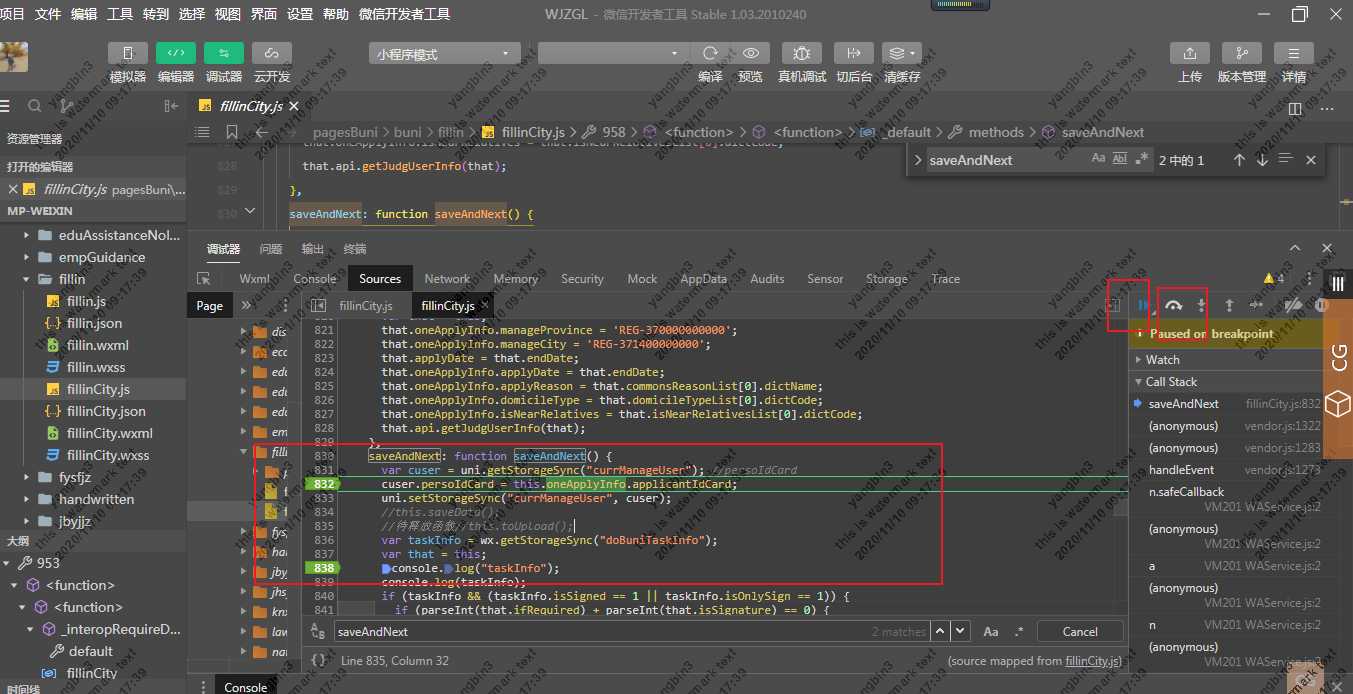Screen dimensions: 1353x694
Task: Open the 微信开发者工具 menu
Action: 405,14
